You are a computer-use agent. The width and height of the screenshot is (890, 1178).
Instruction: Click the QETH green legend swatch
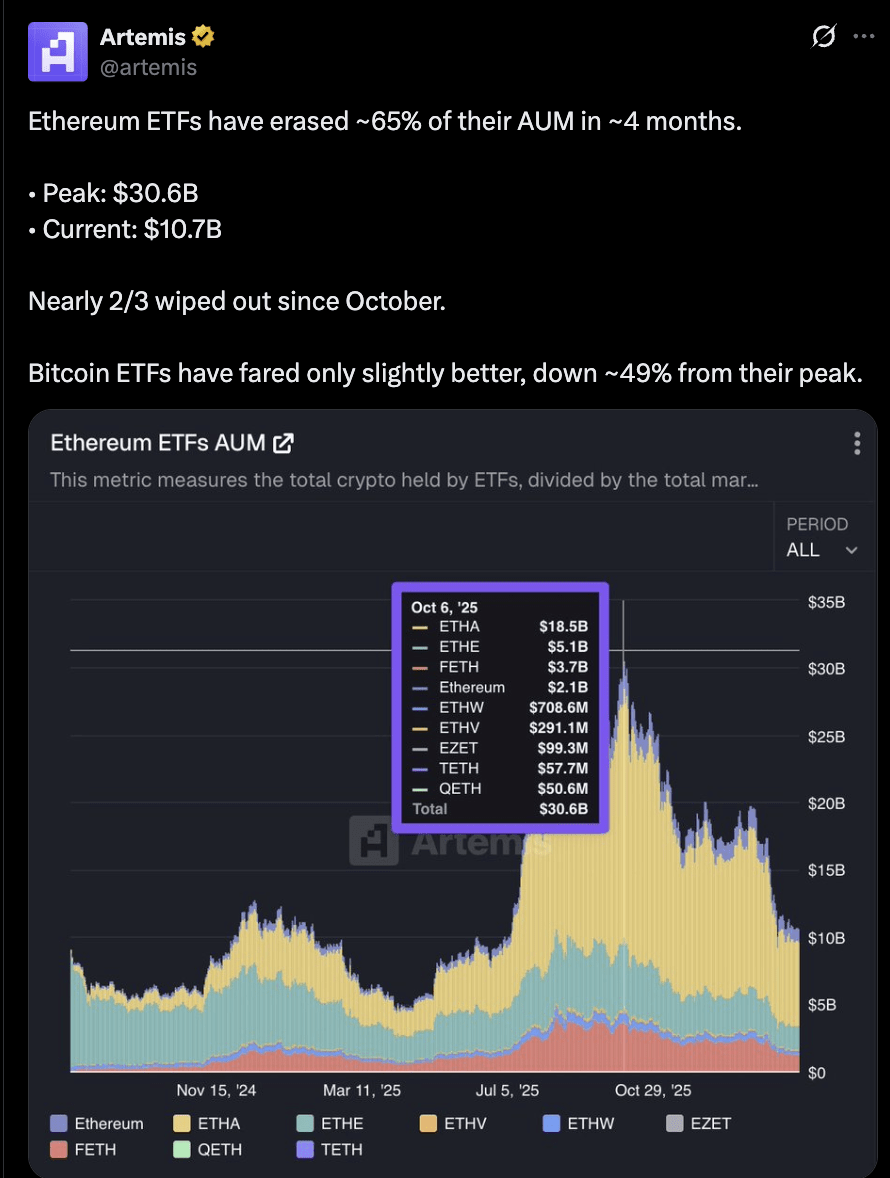pyautogui.click(x=182, y=1149)
